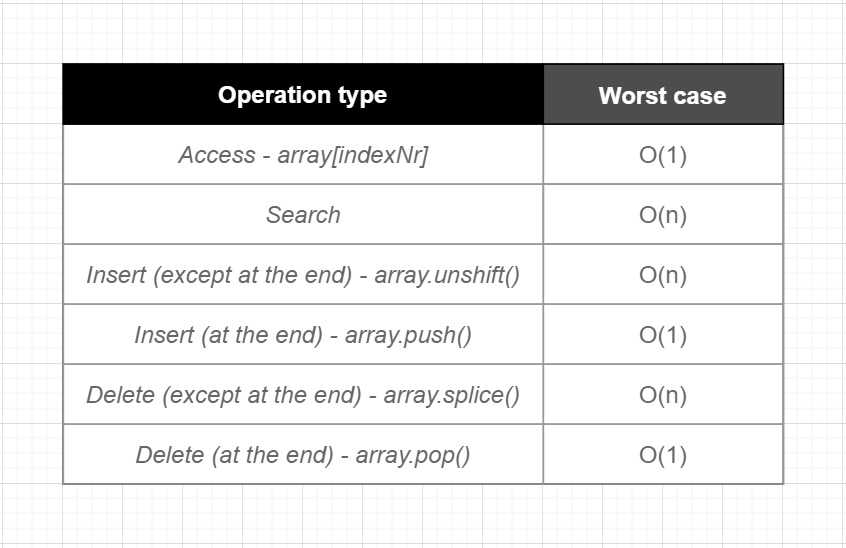This screenshot has width=846, height=548.
Task: Select the array.push() insert cell
Action: (303, 334)
